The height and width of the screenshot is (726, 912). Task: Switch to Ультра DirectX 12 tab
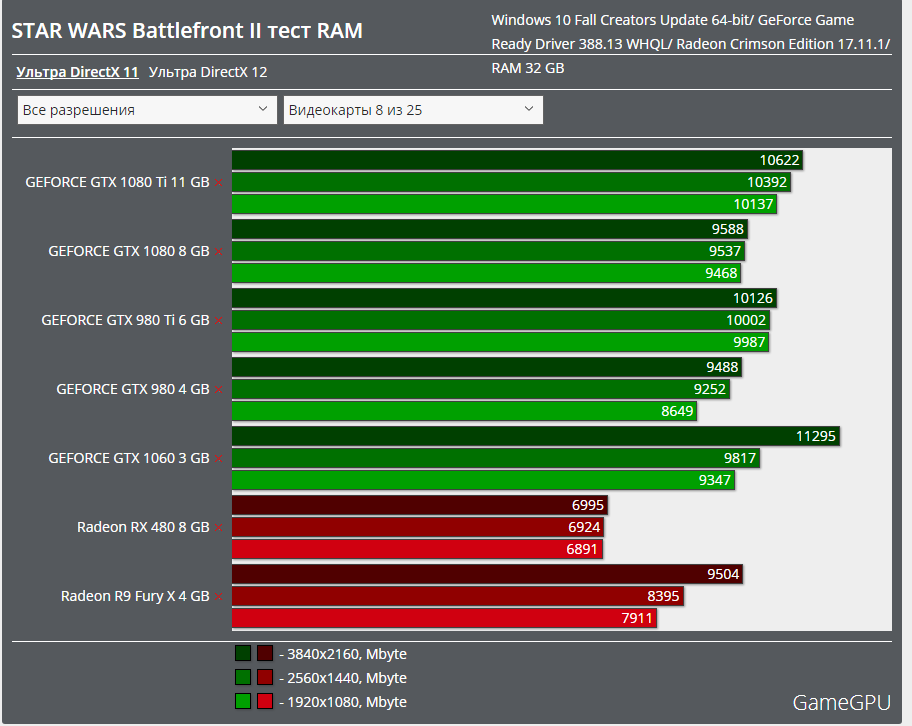(208, 72)
